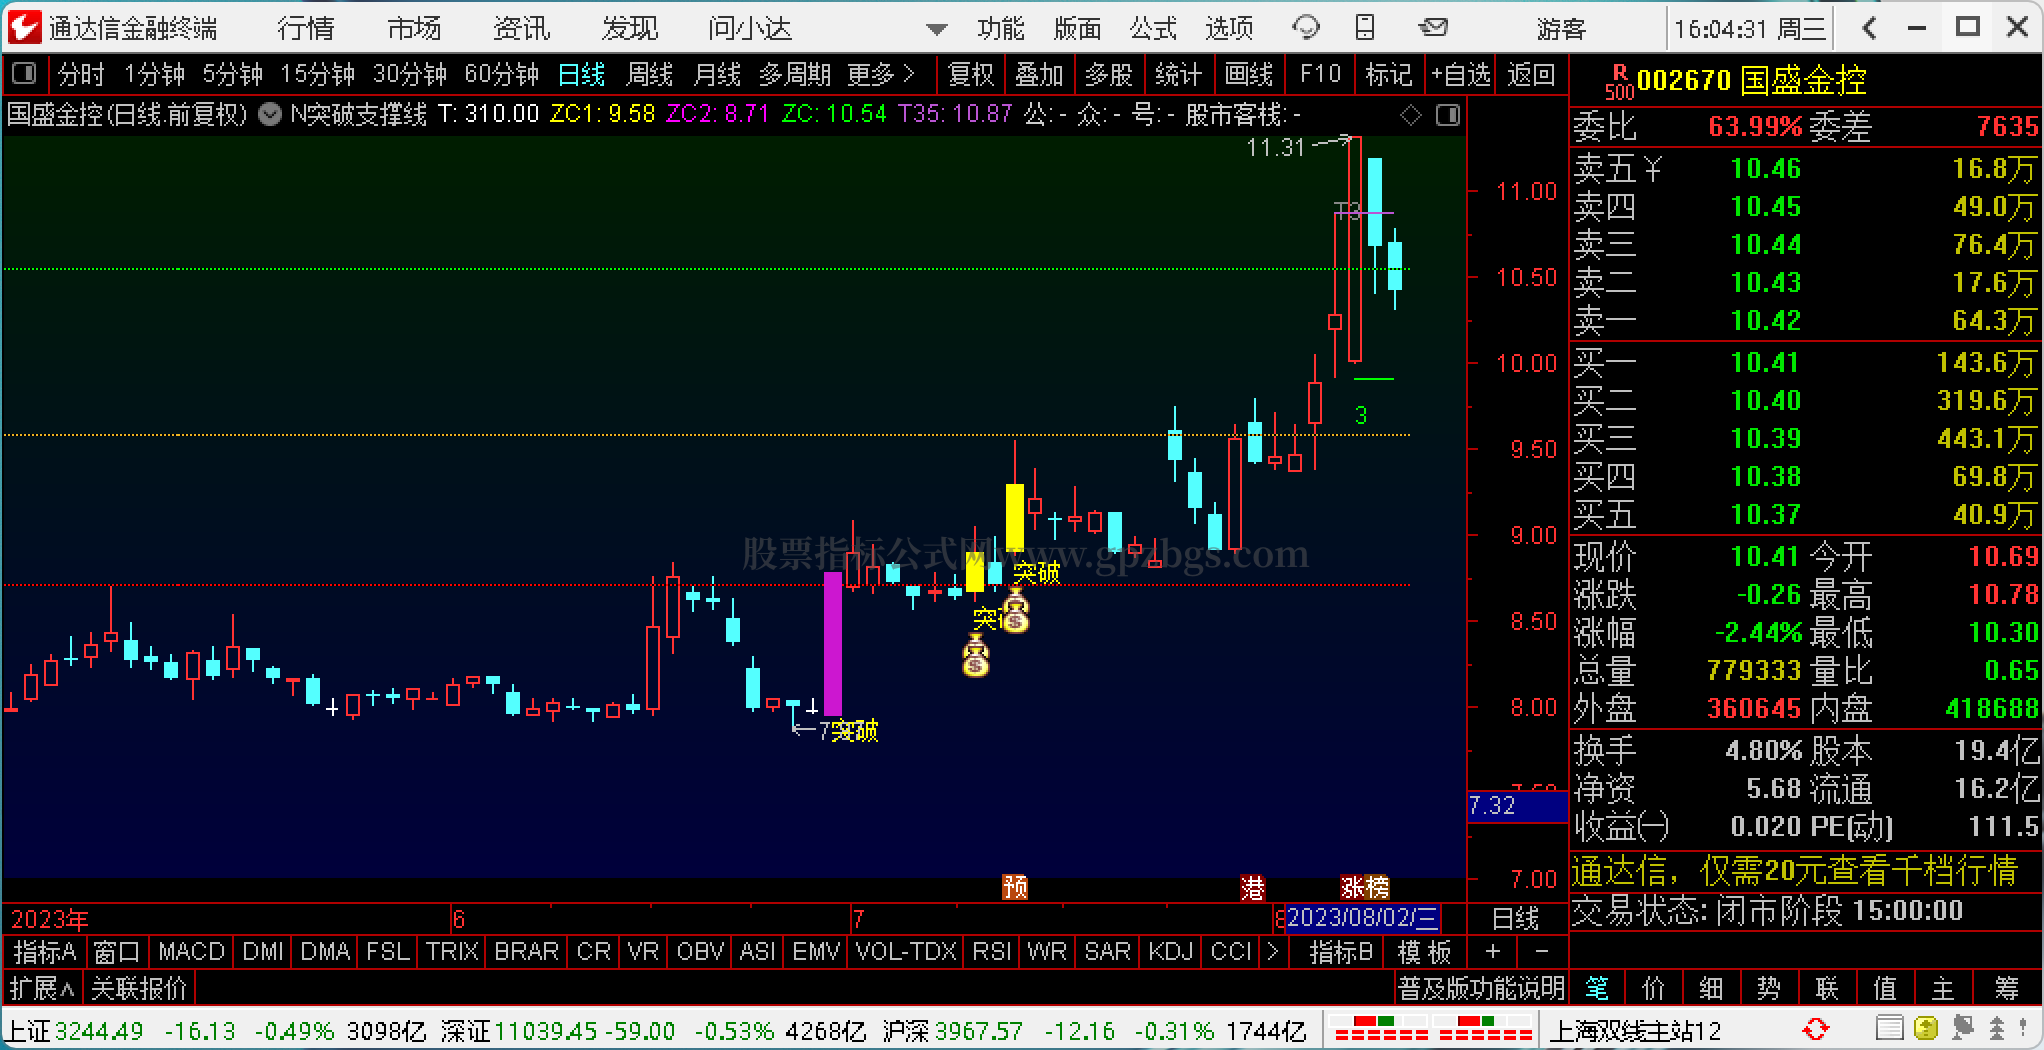Viewport: 2044px width, 1050px height.
Task: Open the list window icon in status bar
Action: point(1889,1029)
